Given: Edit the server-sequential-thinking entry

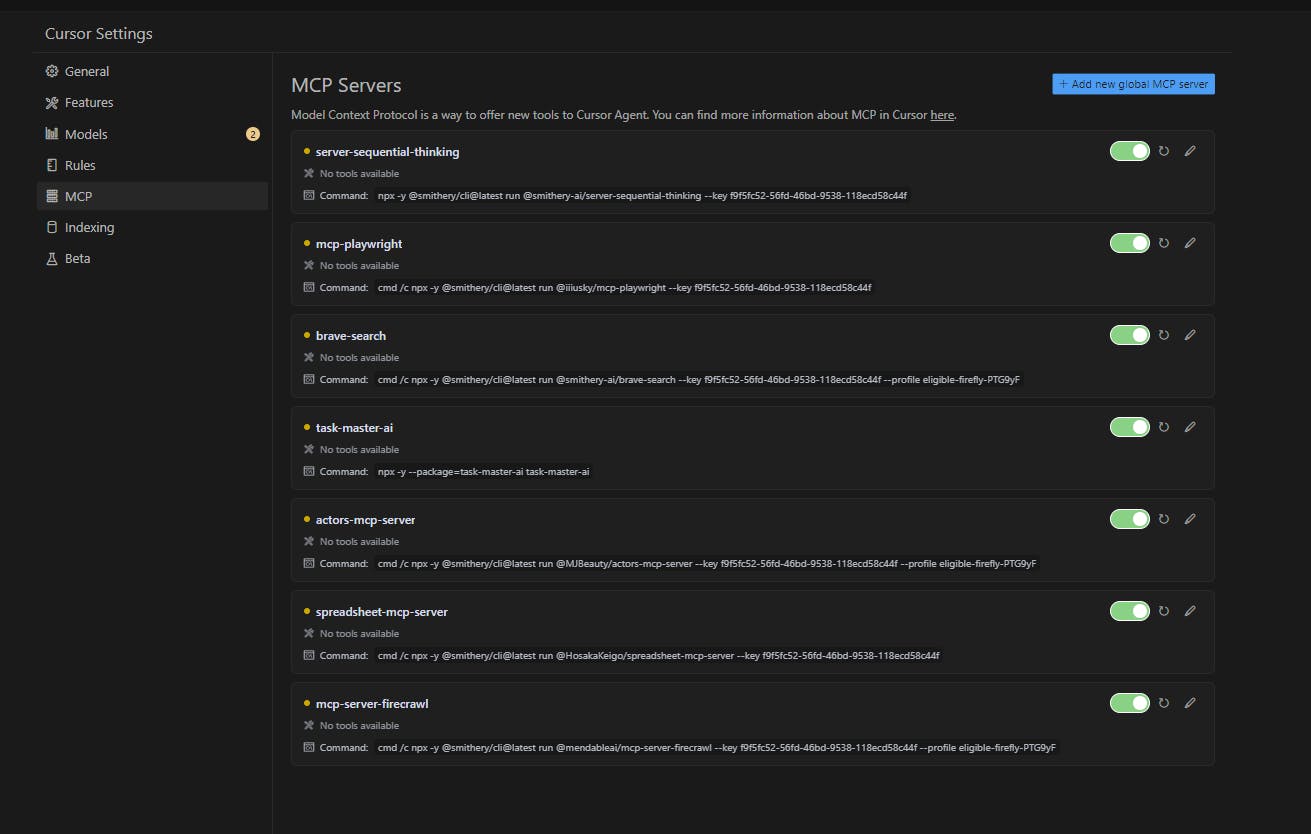Looking at the screenshot, I should (x=1190, y=151).
